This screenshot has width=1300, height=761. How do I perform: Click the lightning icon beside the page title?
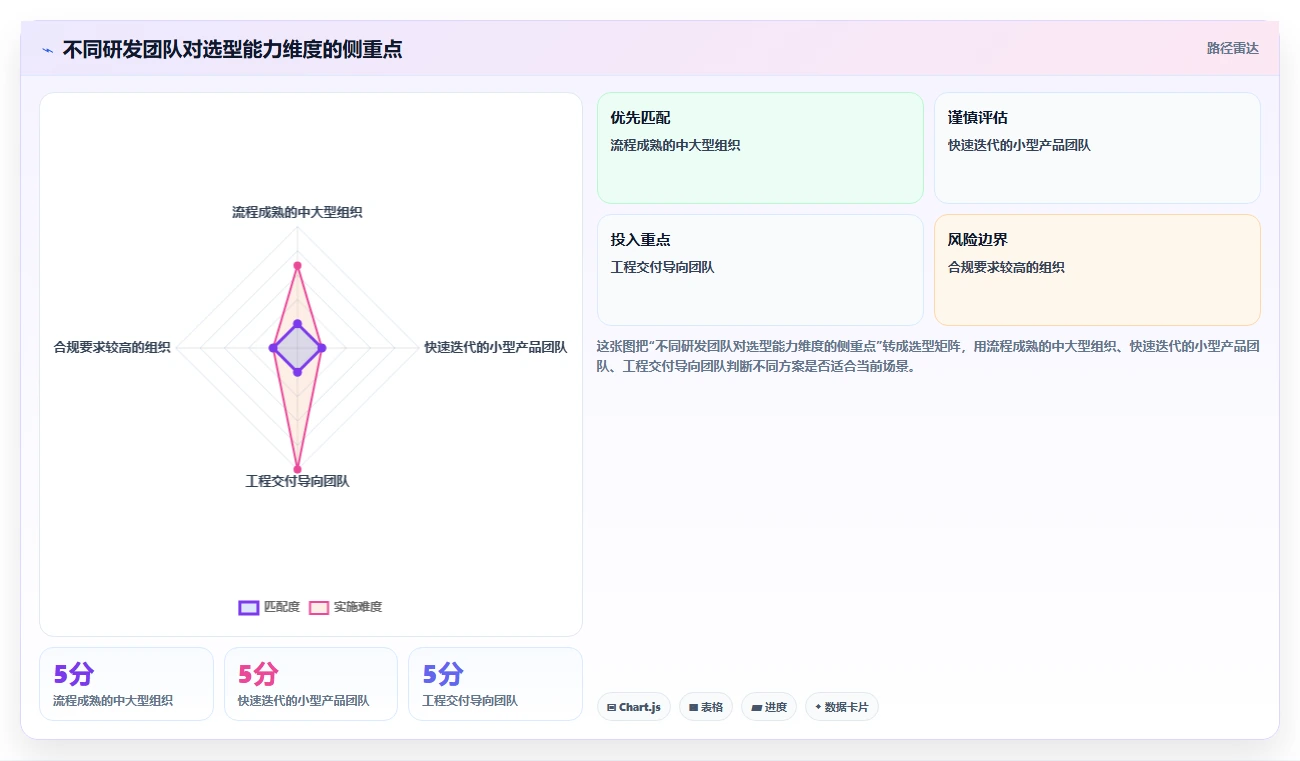coord(47,50)
